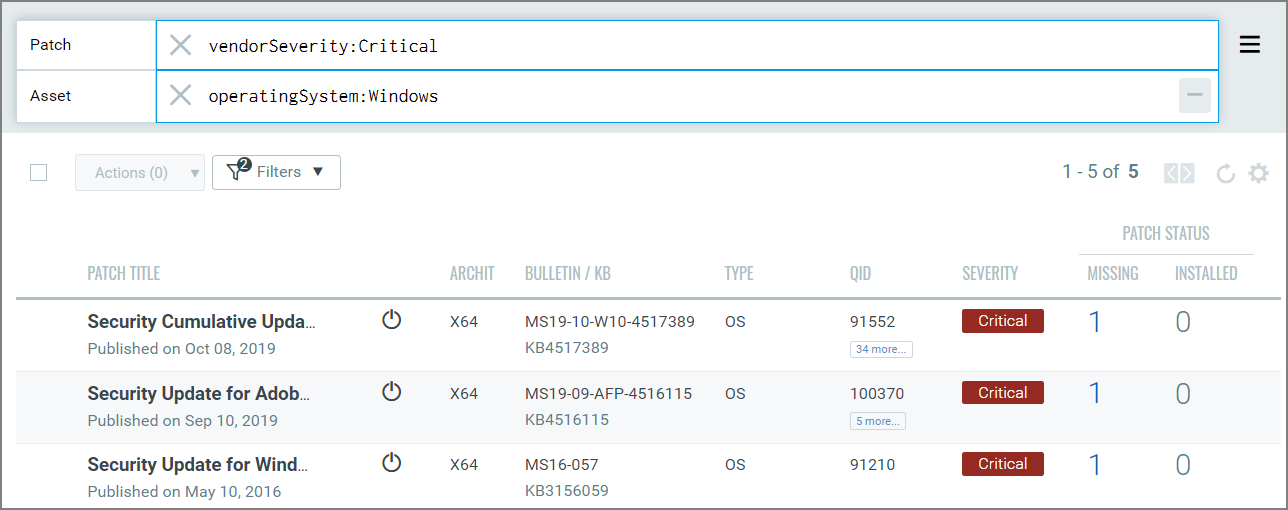
Task: Clear the vendorSeverity:Critical patch query
Action: [180, 45]
